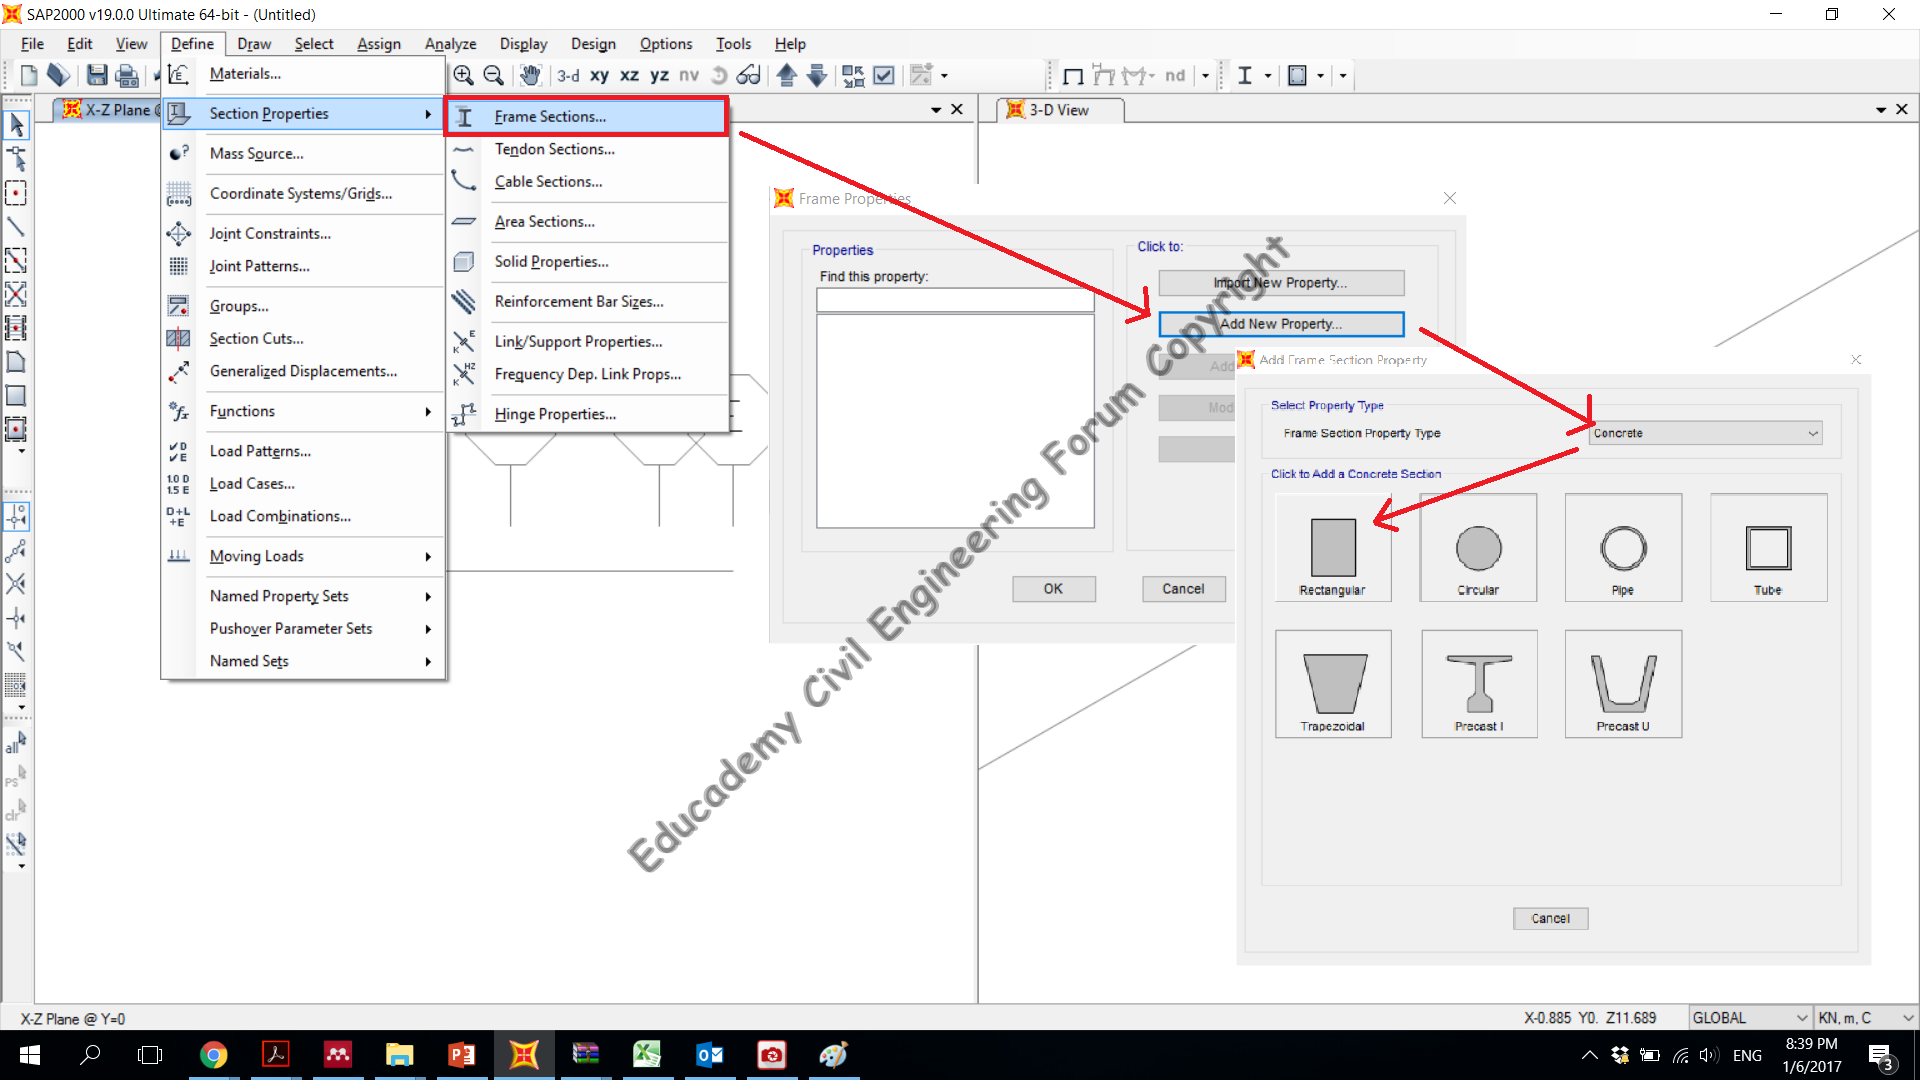1920x1080 pixels.
Task: Click the frame release nd toolbar icon
Action: (x=1175, y=75)
